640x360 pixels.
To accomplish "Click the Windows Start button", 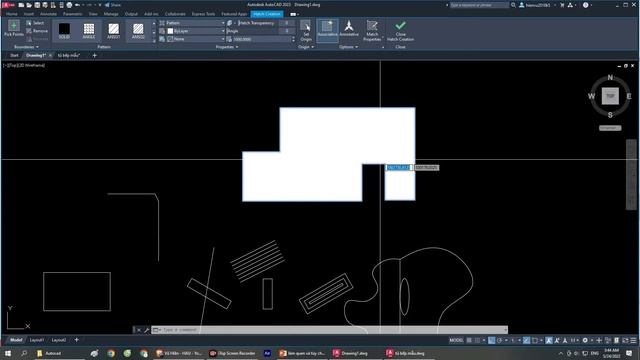I will [8, 353].
